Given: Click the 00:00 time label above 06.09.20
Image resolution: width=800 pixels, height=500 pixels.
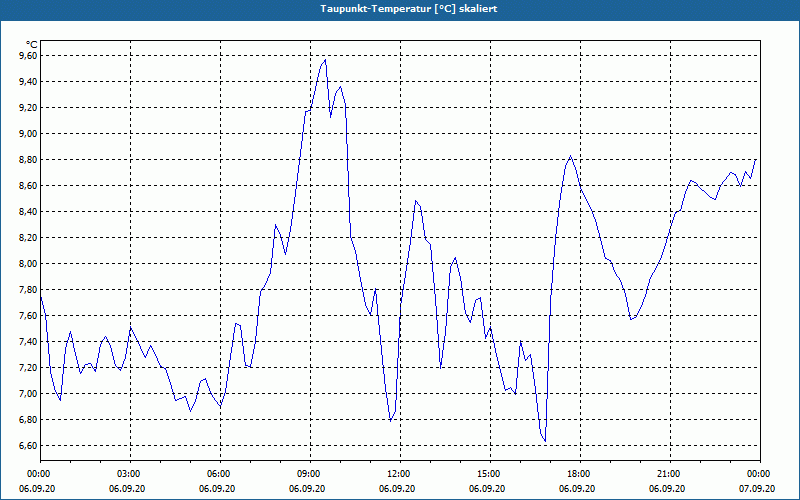Looking at the screenshot, I should 41,474.
